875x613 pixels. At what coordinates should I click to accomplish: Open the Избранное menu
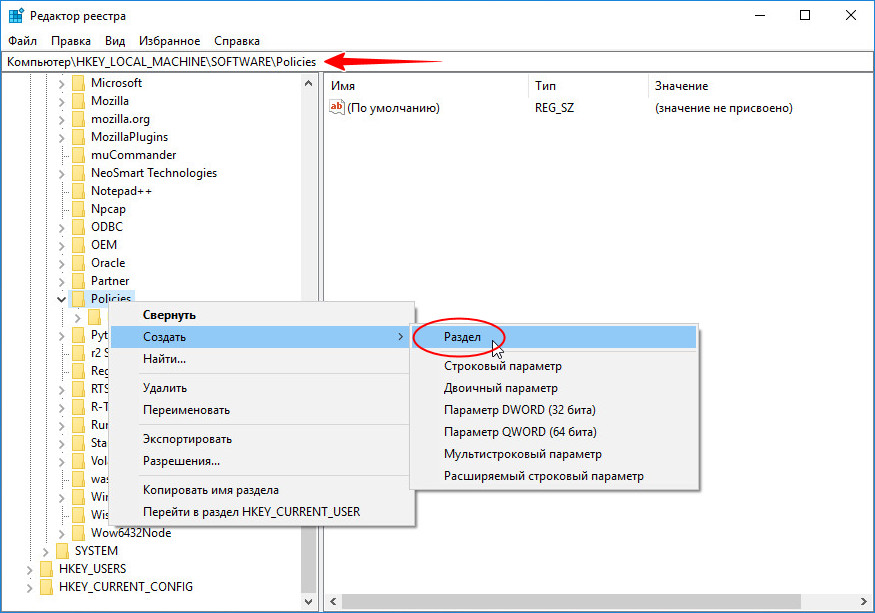(170, 41)
